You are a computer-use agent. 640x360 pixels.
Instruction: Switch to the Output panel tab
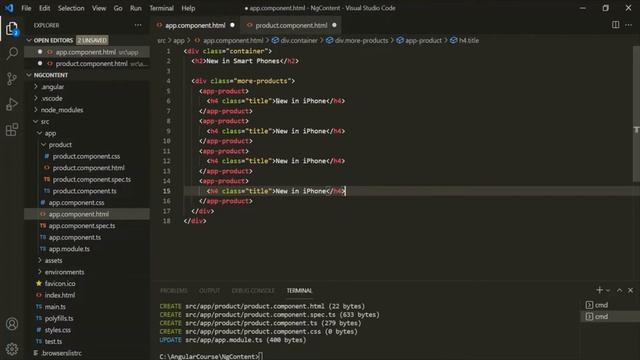(x=209, y=291)
